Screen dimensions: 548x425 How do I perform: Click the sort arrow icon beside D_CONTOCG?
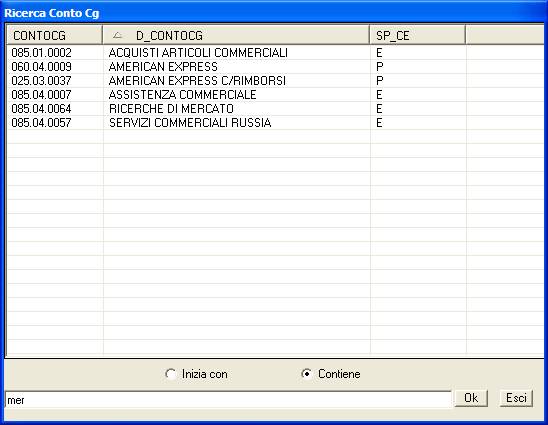pos(118,35)
